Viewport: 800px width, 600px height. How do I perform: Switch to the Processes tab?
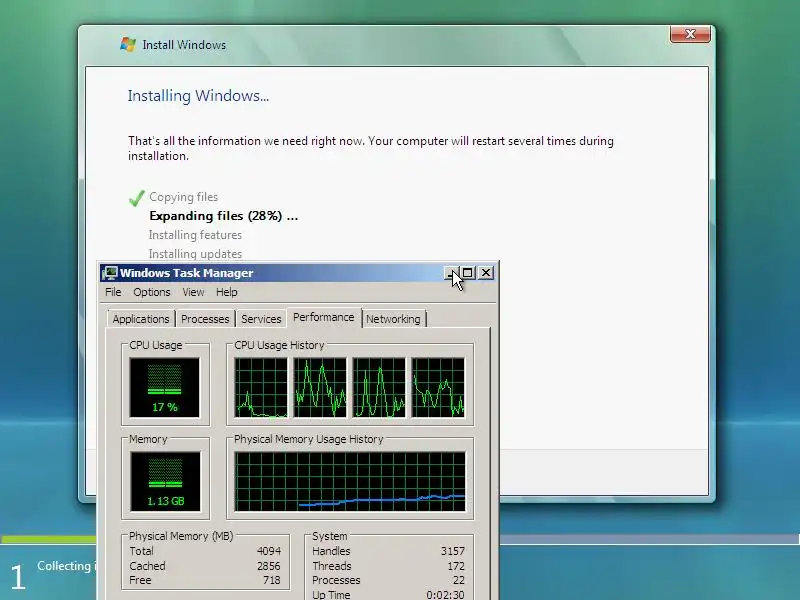[205, 319]
